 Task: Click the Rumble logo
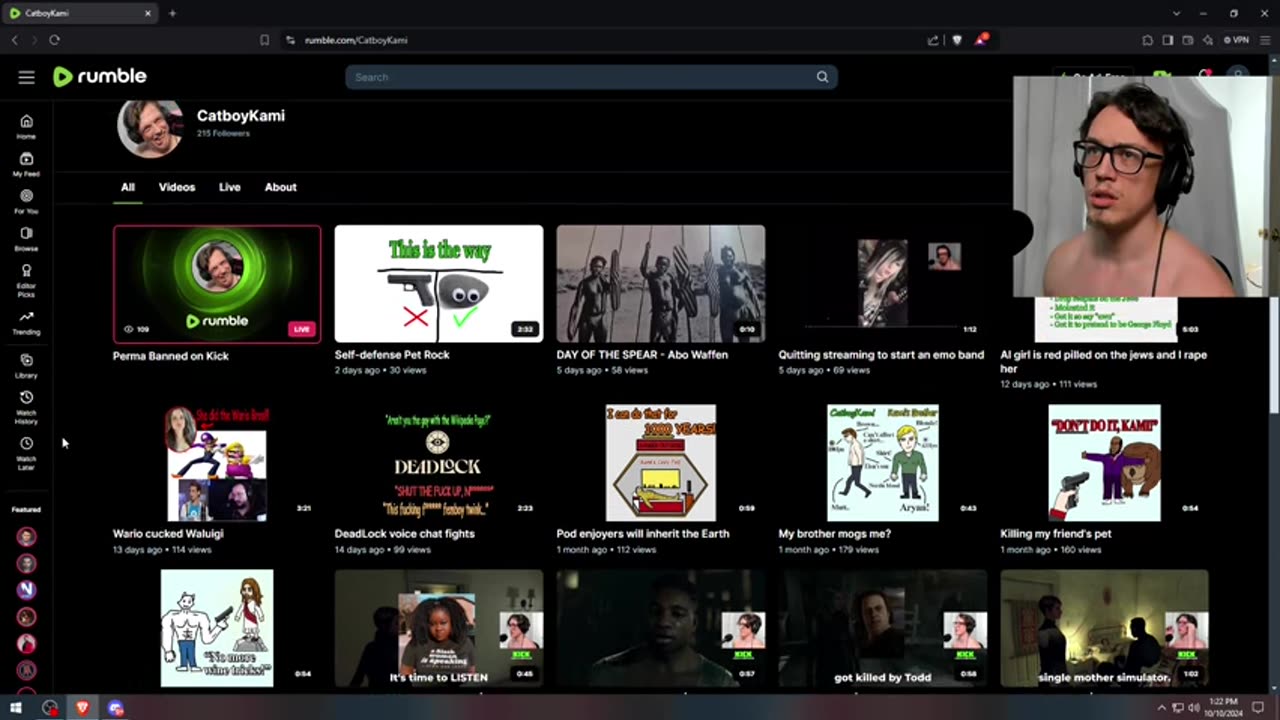[100, 77]
